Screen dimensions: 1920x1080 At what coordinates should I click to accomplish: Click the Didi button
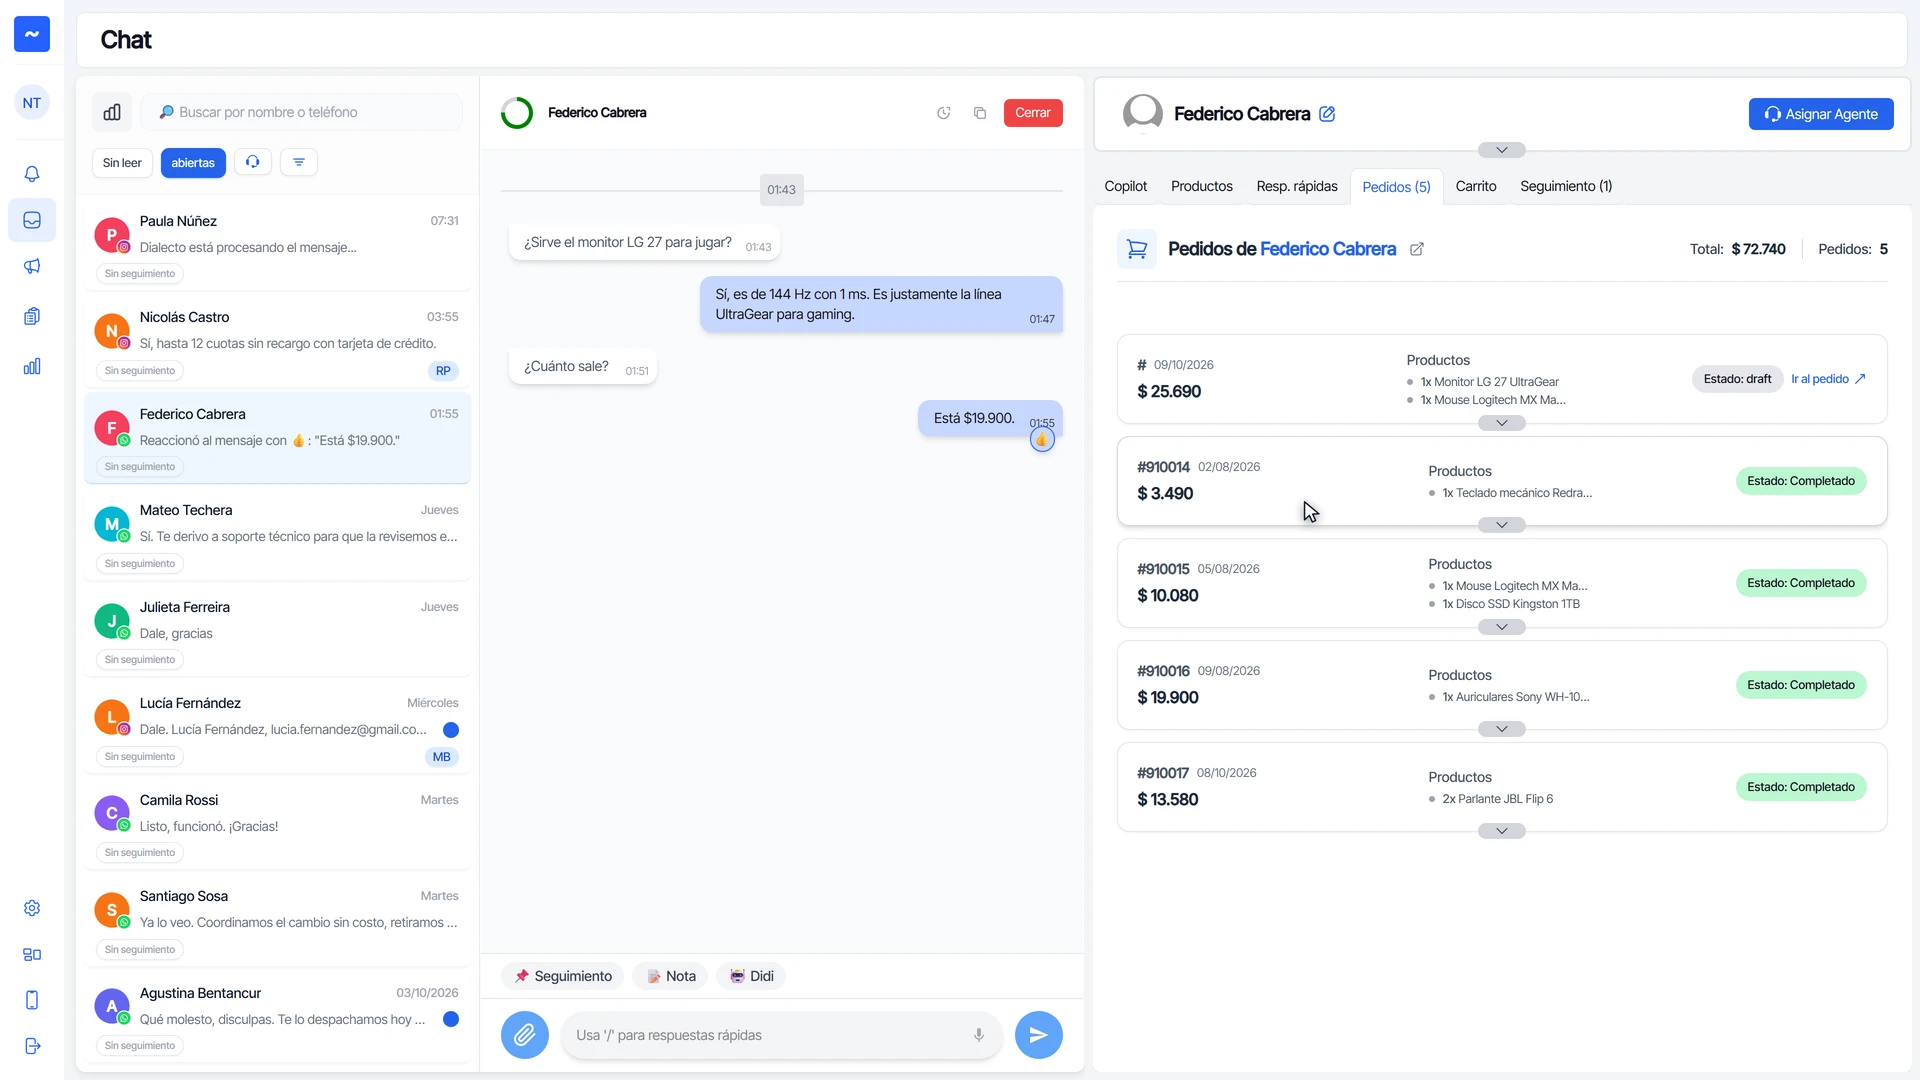coord(752,976)
